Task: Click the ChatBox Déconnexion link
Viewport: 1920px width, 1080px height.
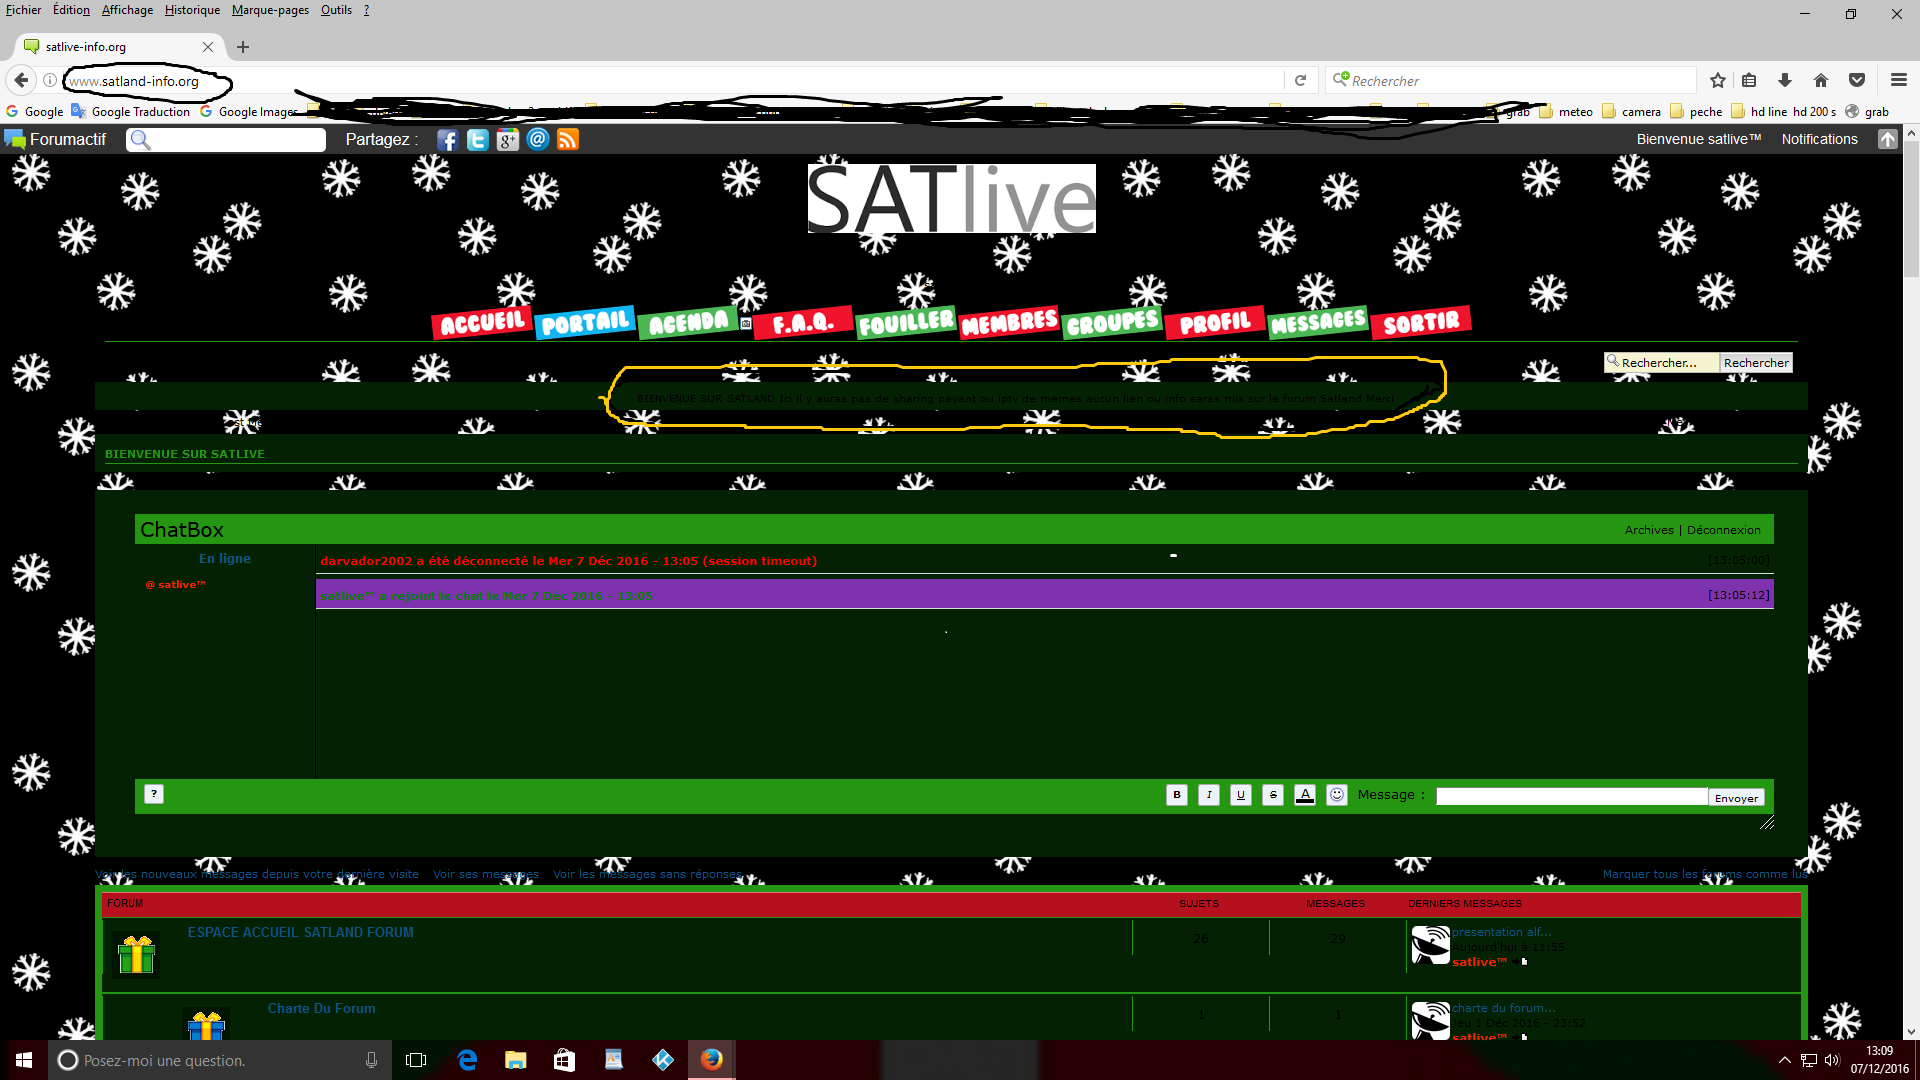Action: point(1724,530)
